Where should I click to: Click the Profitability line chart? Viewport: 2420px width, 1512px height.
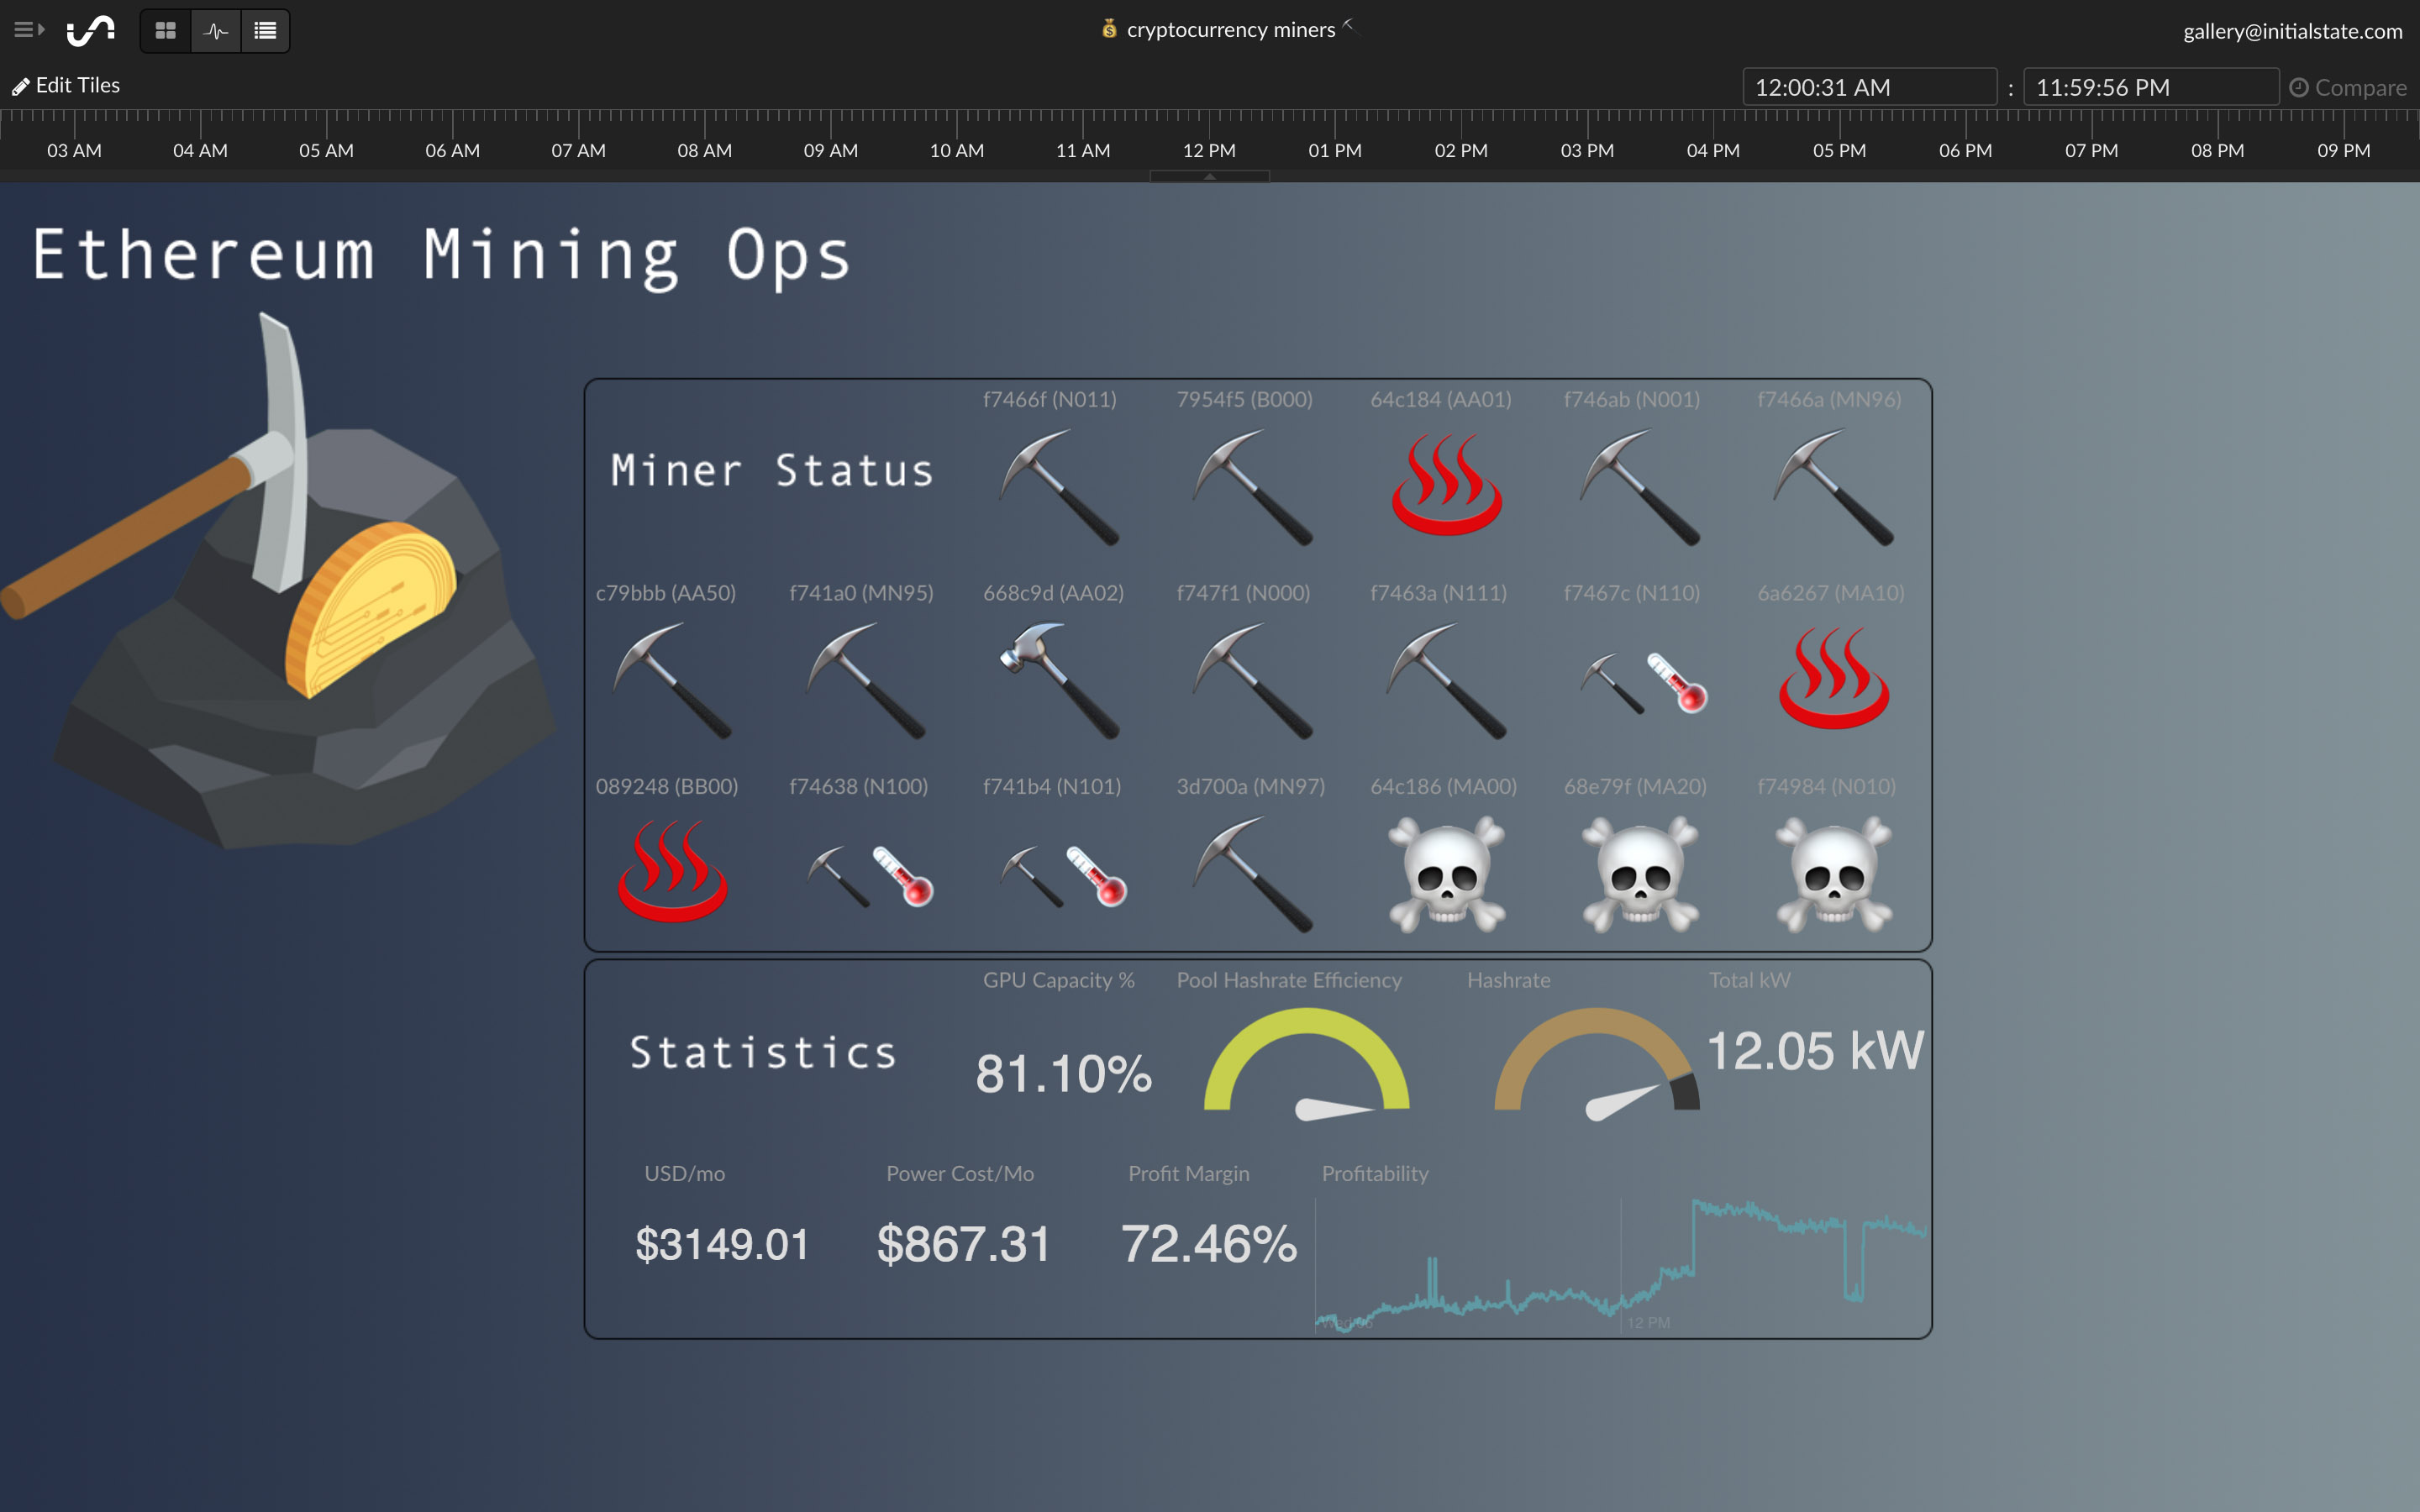(1620, 1265)
